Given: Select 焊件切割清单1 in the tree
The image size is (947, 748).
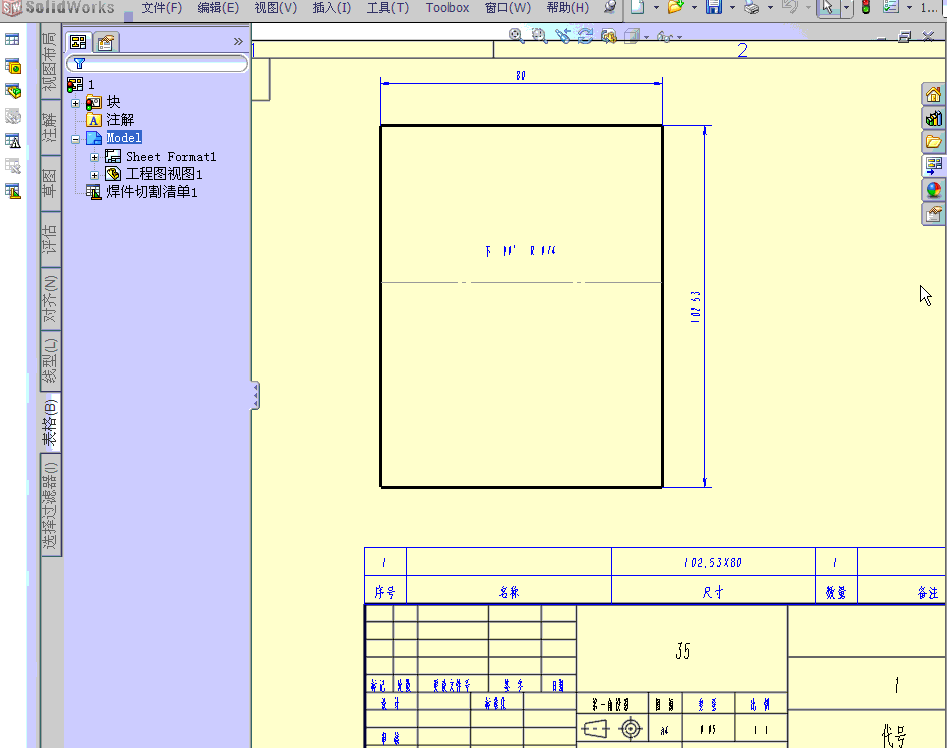Looking at the screenshot, I should (x=152, y=192).
